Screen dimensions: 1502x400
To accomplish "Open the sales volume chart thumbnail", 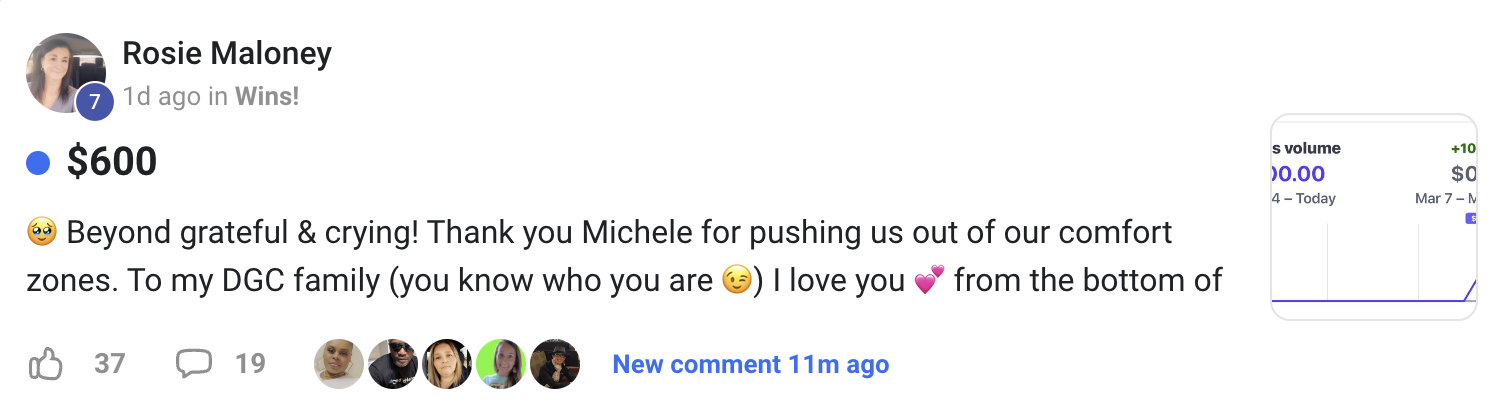I will (x=1373, y=217).
